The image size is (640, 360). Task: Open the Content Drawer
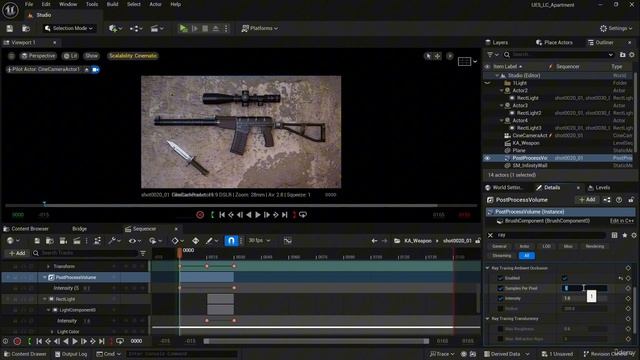pos(25,354)
